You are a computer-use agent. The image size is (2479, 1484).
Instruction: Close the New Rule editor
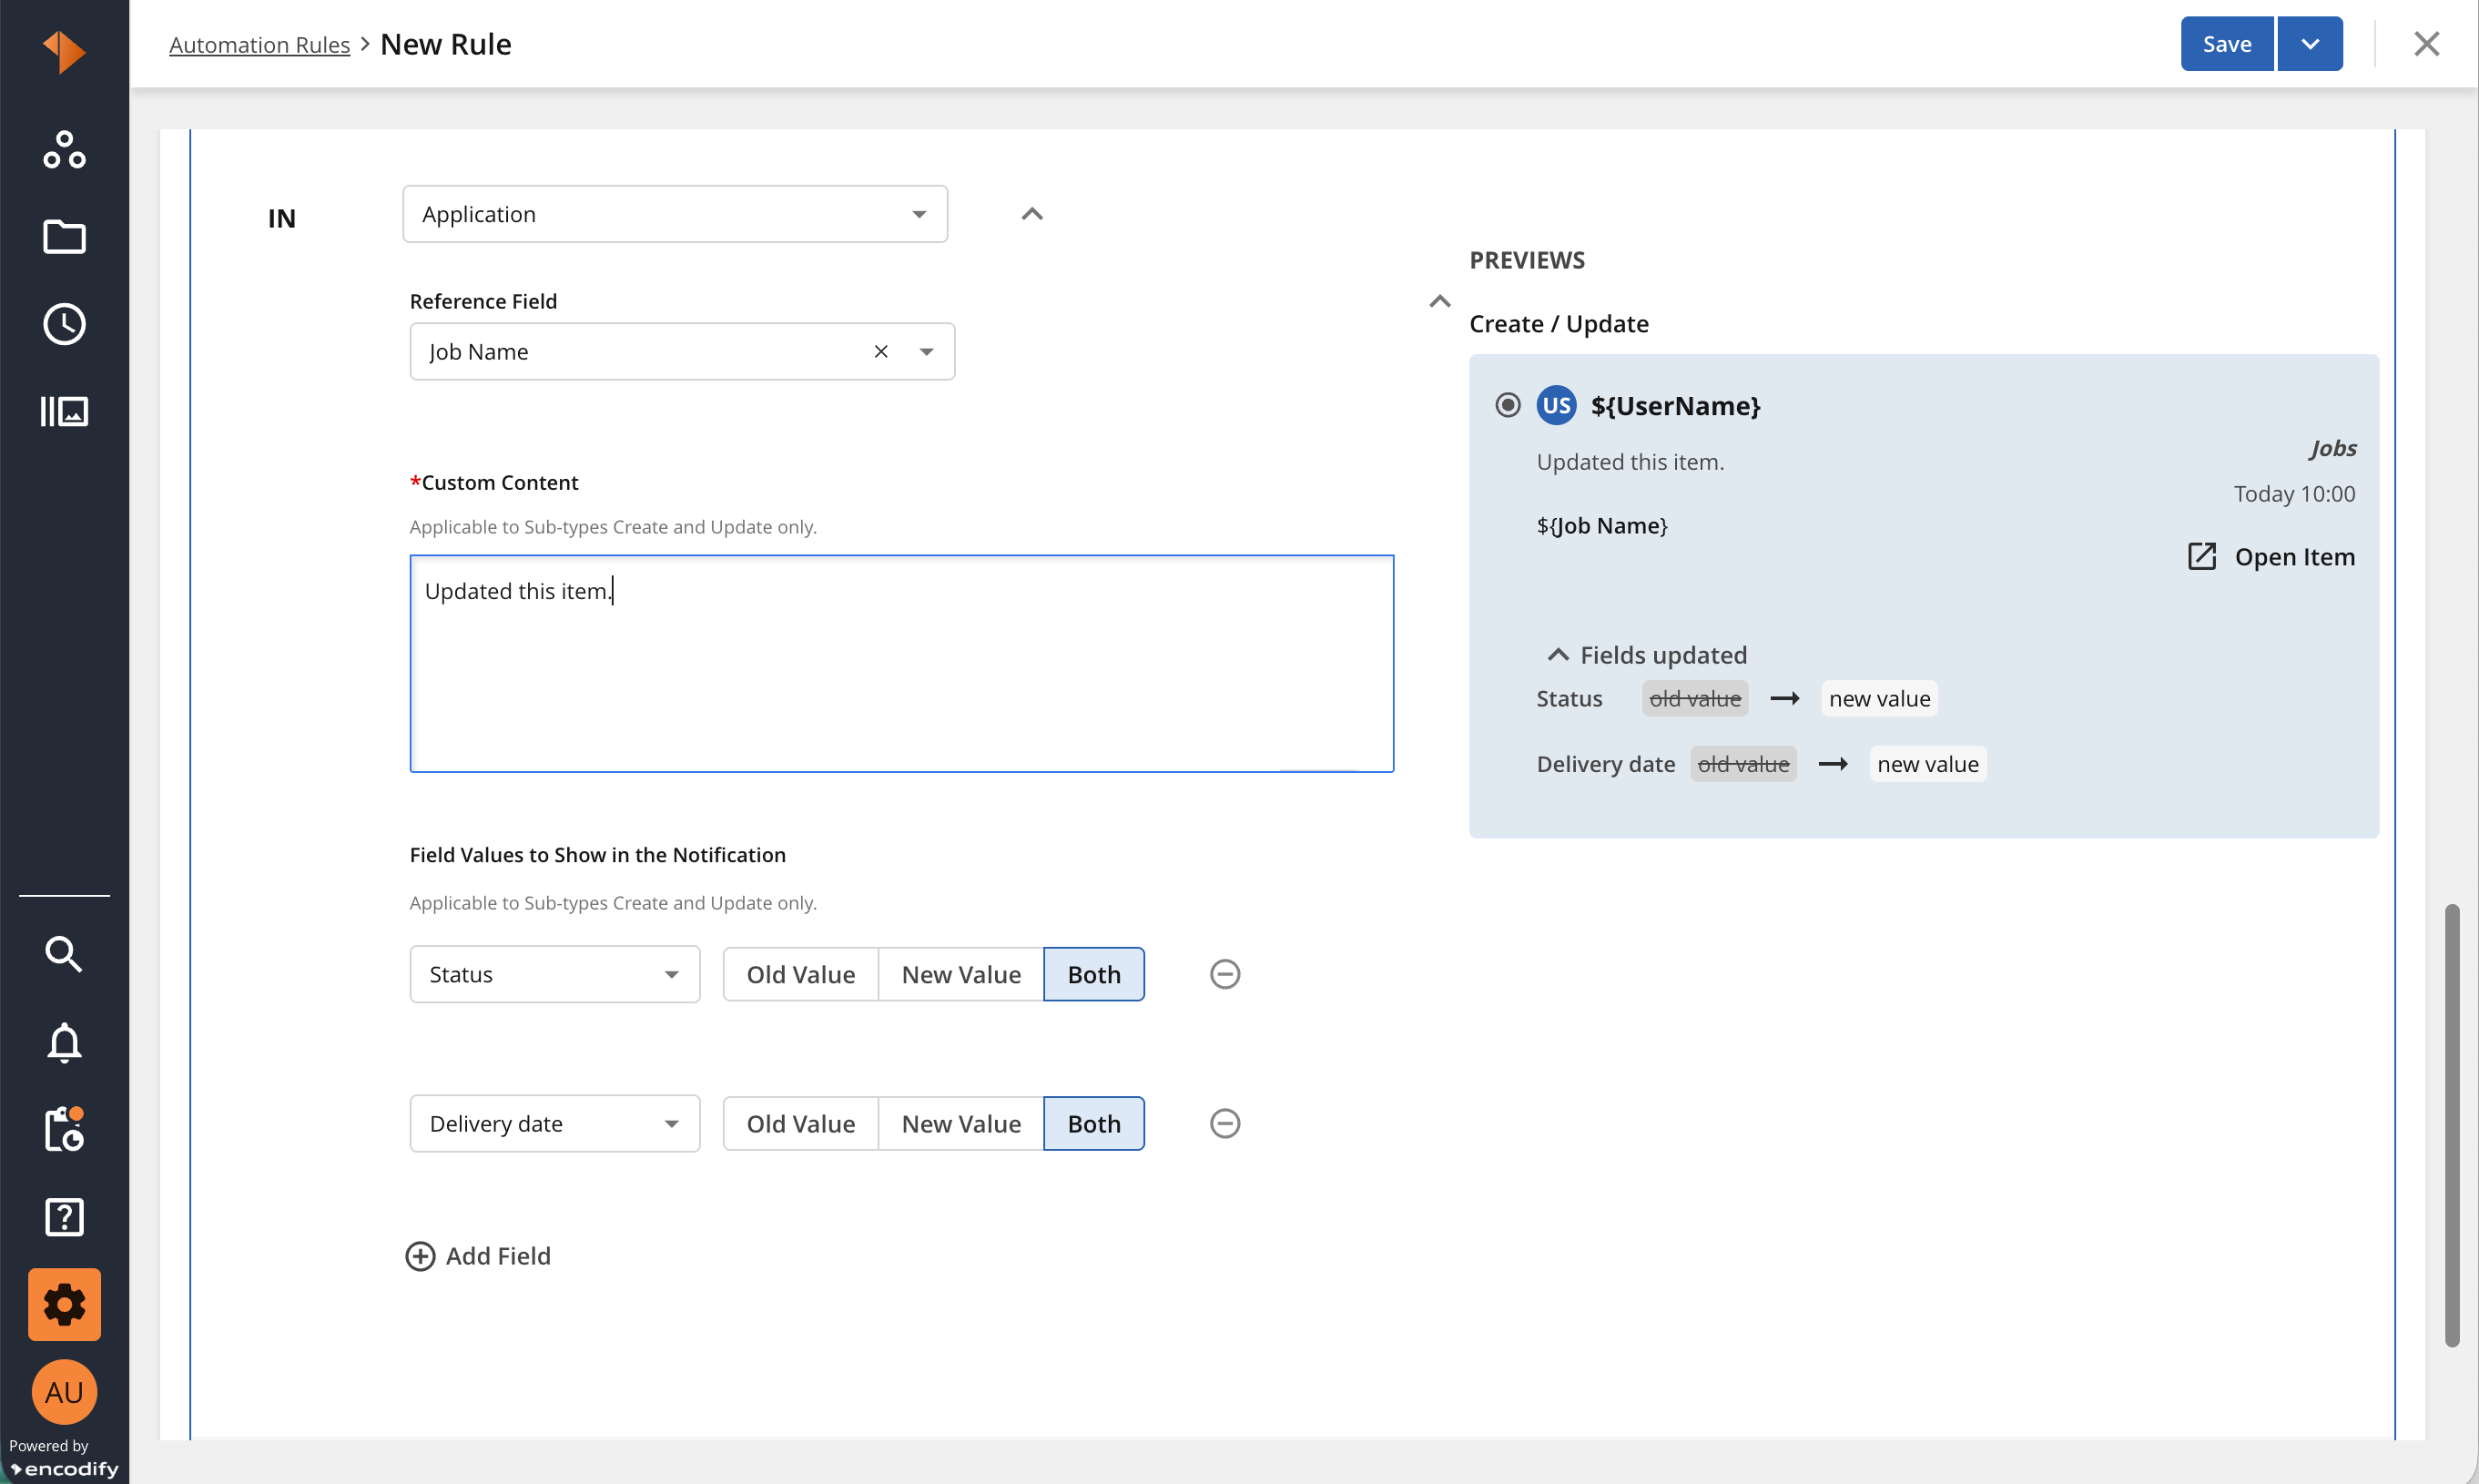tap(2427, 44)
